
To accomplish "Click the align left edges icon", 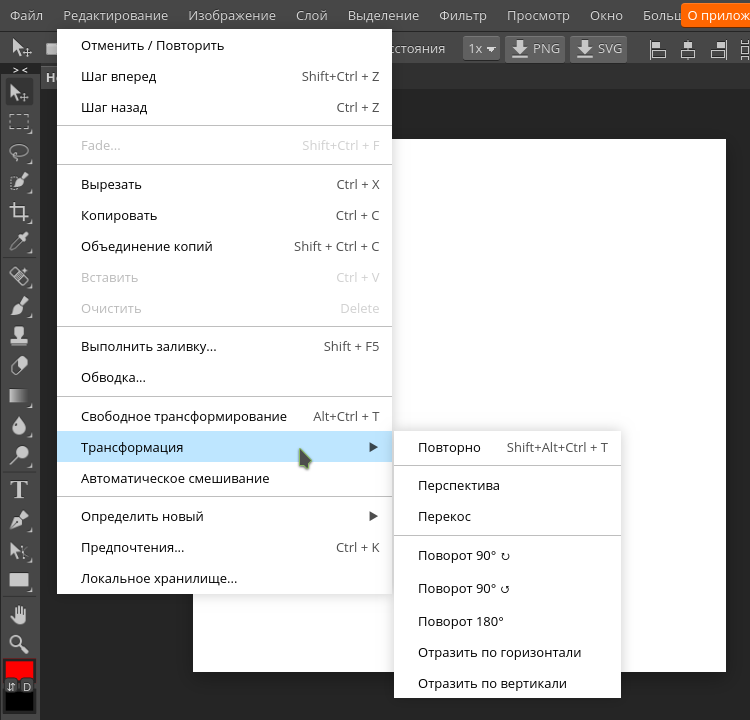I will [658, 49].
